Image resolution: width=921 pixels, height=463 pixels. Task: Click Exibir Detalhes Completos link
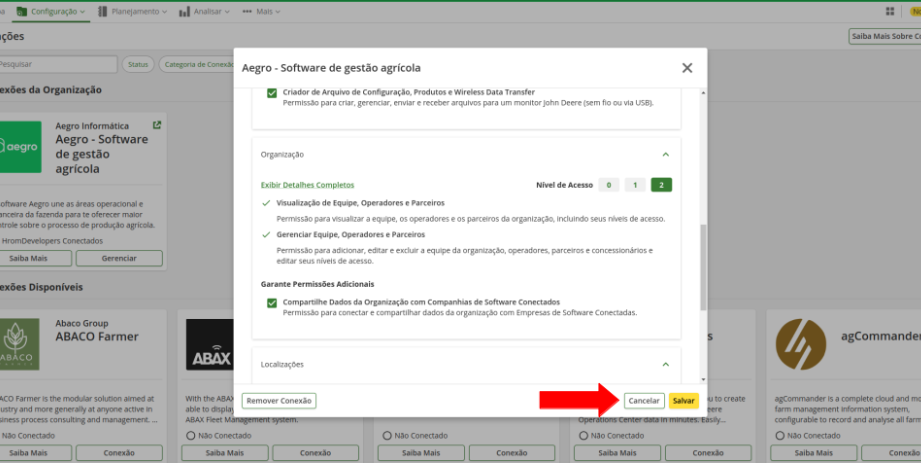[307, 185]
